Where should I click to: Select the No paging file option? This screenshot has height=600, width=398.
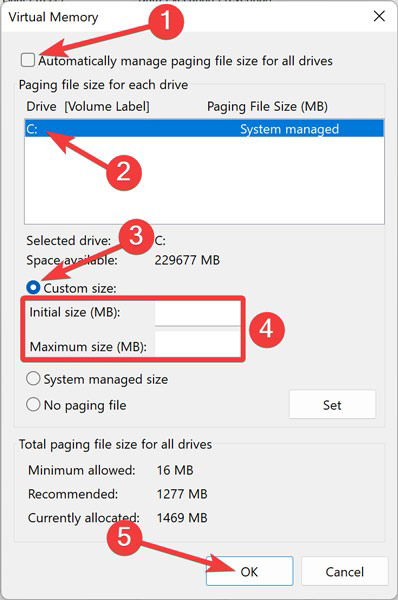click(33, 404)
